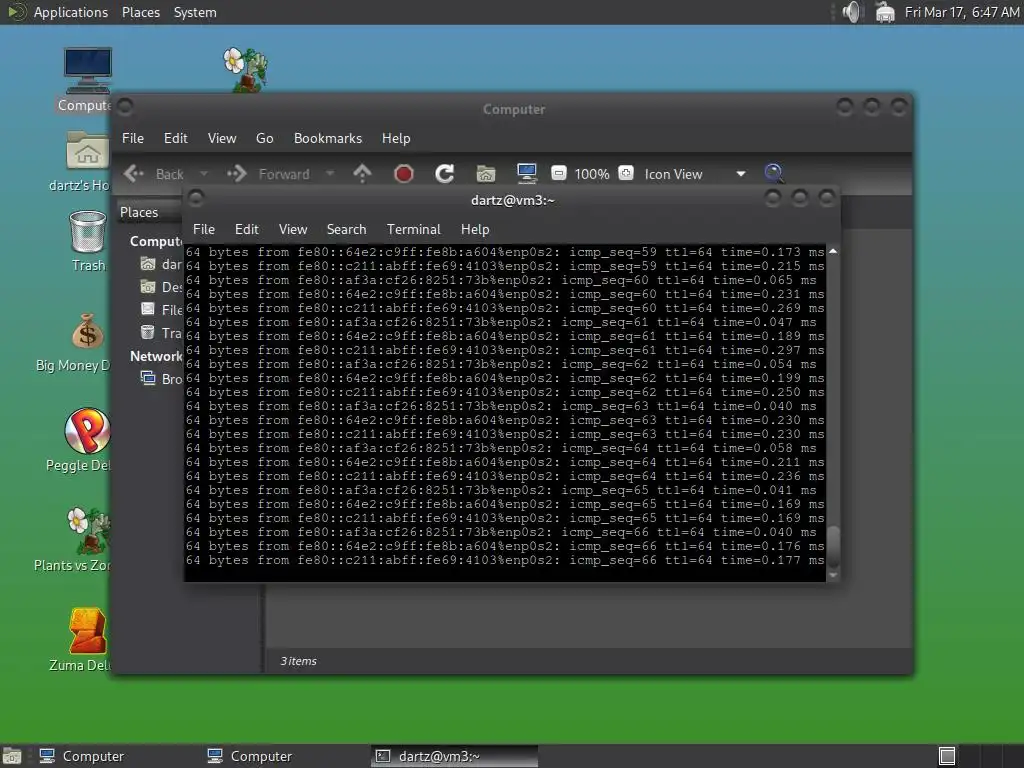
Task: Open Bookmarks menu in Computer window
Action: [x=328, y=138]
